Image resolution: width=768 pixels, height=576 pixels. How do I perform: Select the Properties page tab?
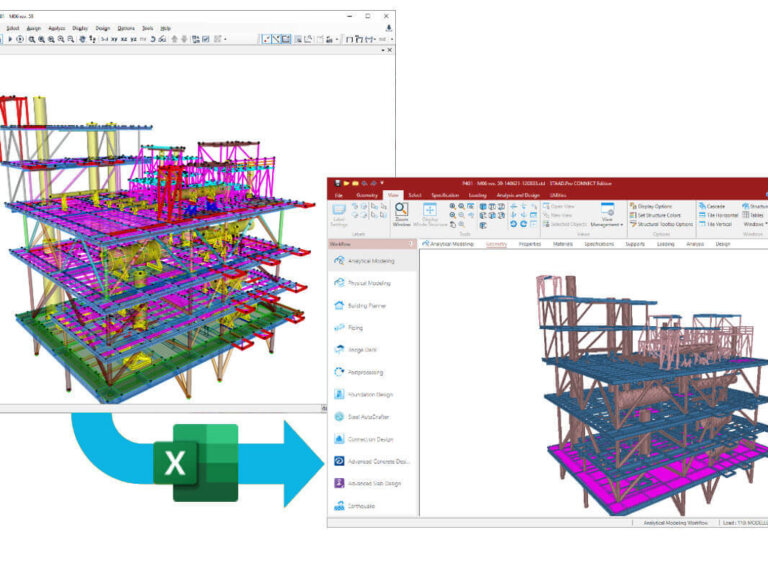click(x=530, y=244)
